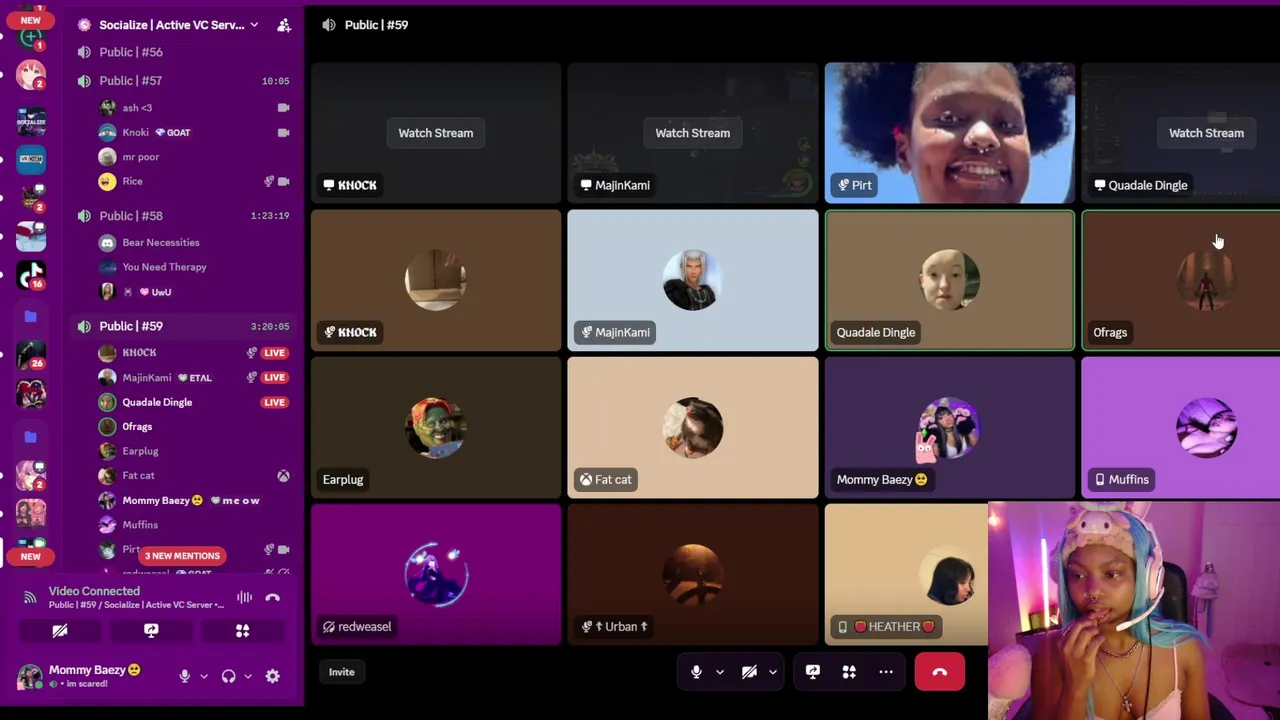The width and height of the screenshot is (1280, 720).
Task: Open microphone options arrow in call toolbar
Action: 719,672
